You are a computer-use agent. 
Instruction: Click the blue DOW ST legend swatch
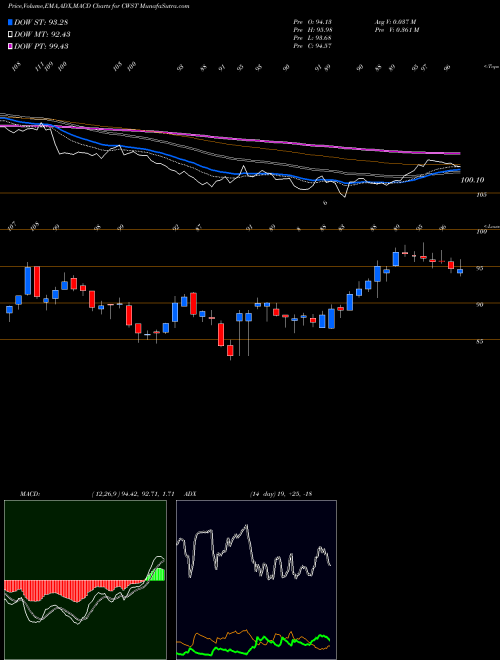(10, 22)
